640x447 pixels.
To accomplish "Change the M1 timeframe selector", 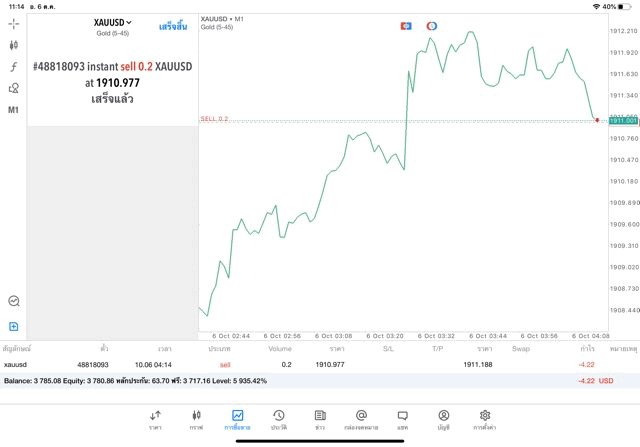I will click(14, 110).
